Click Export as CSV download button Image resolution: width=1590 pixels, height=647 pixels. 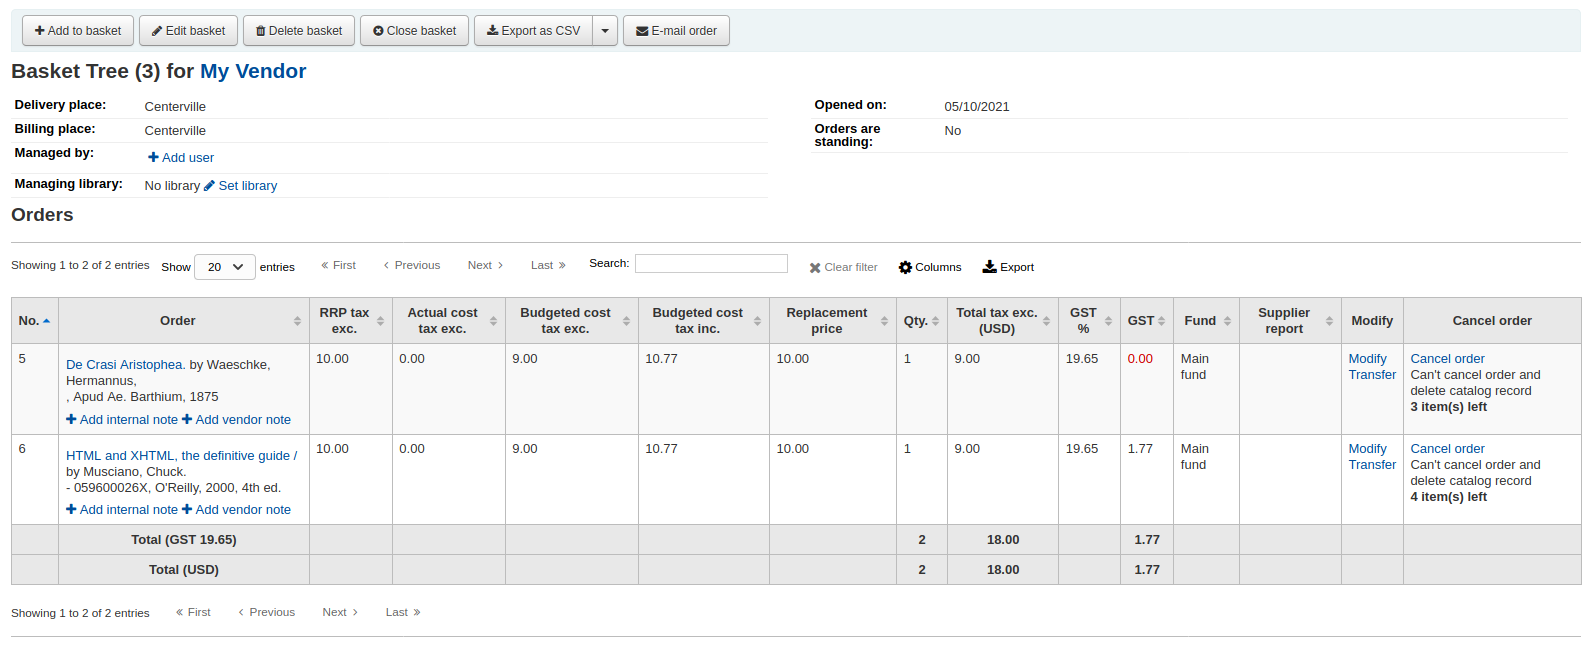(x=533, y=31)
